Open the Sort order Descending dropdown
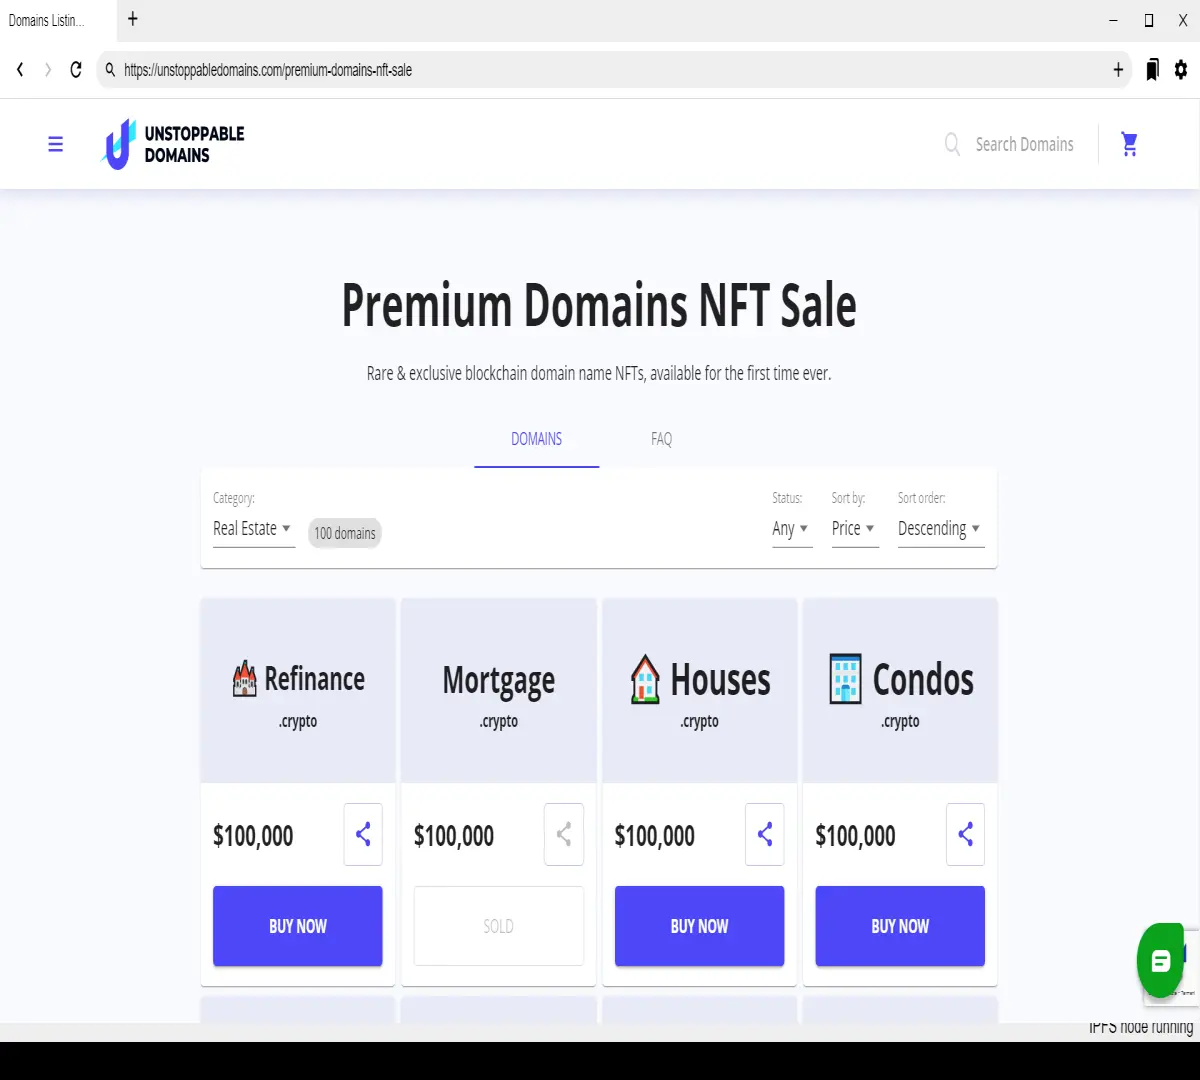The image size is (1200, 1080). [941, 529]
